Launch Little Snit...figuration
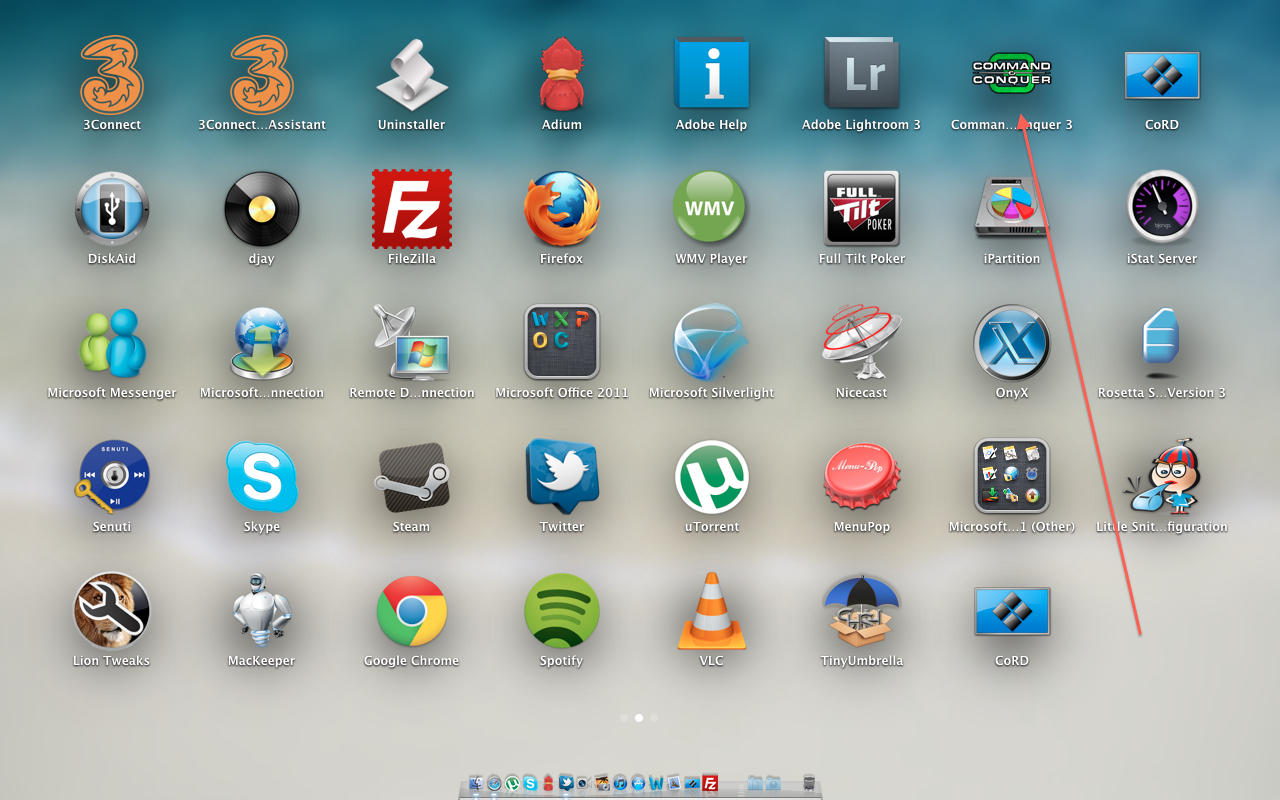The width and height of the screenshot is (1280, 800). pos(1161,476)
